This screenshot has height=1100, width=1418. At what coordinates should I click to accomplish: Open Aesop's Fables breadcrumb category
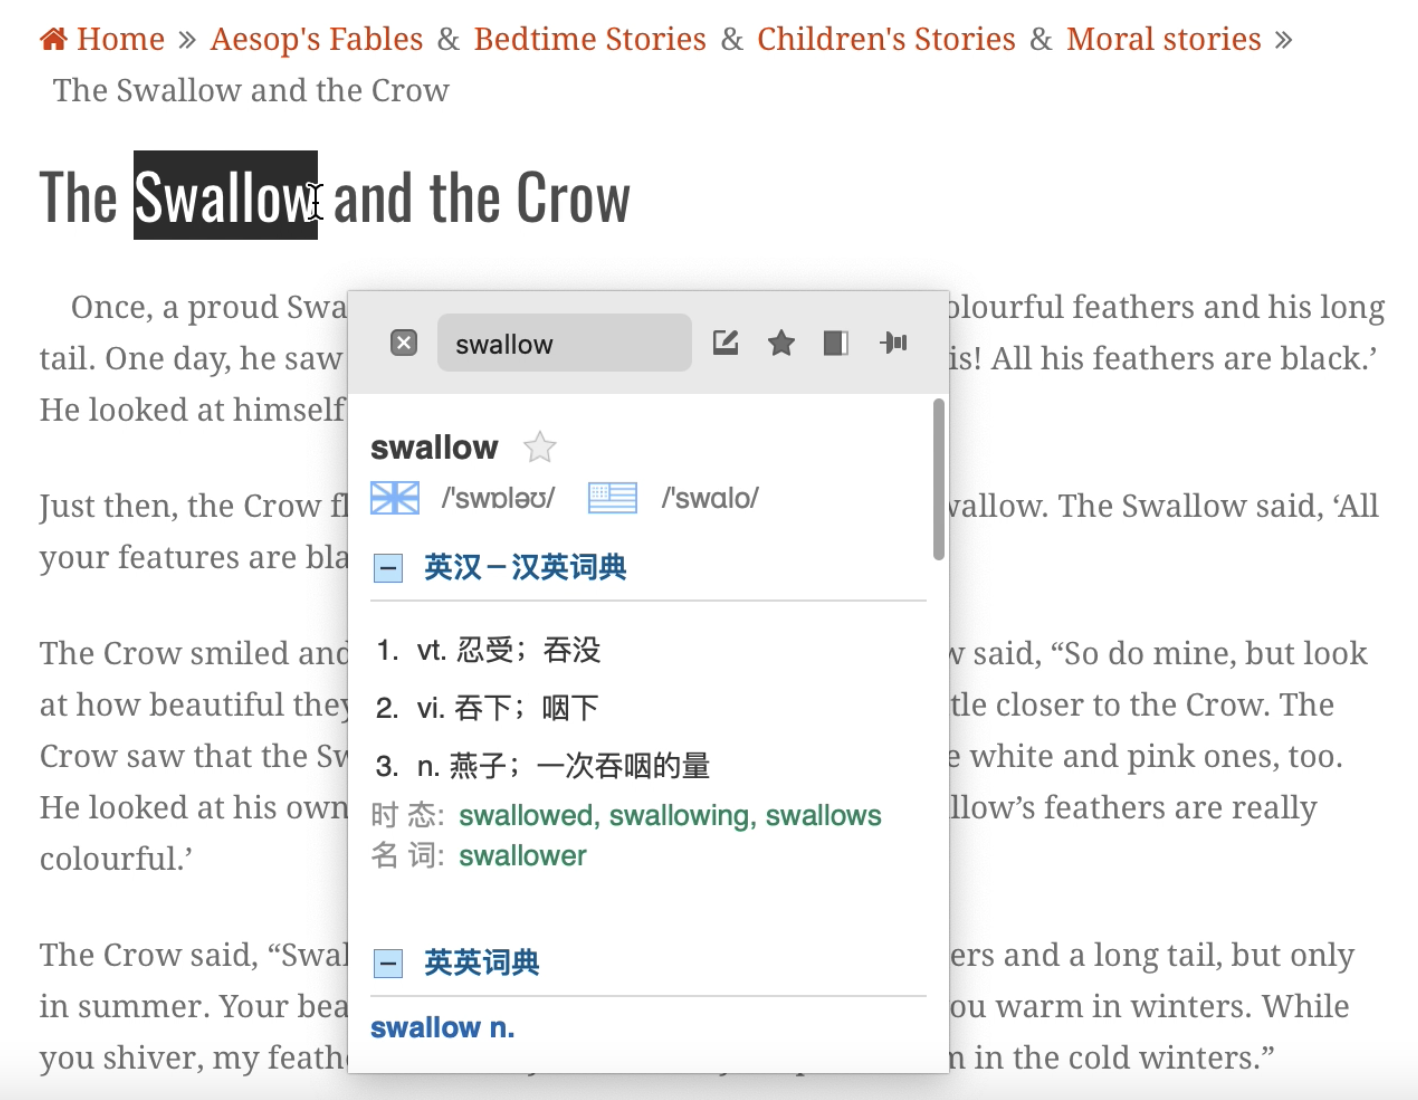coord(317,39)
